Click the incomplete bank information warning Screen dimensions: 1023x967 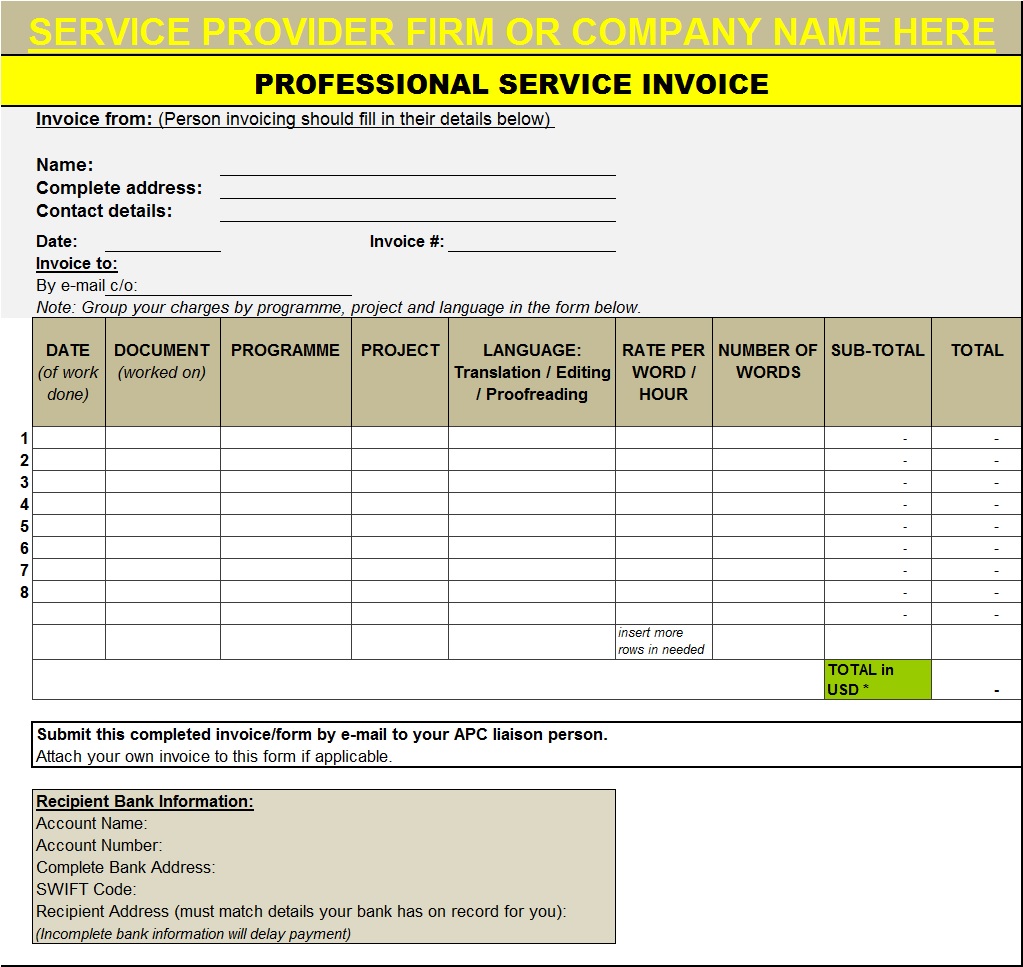pos(193,934)
